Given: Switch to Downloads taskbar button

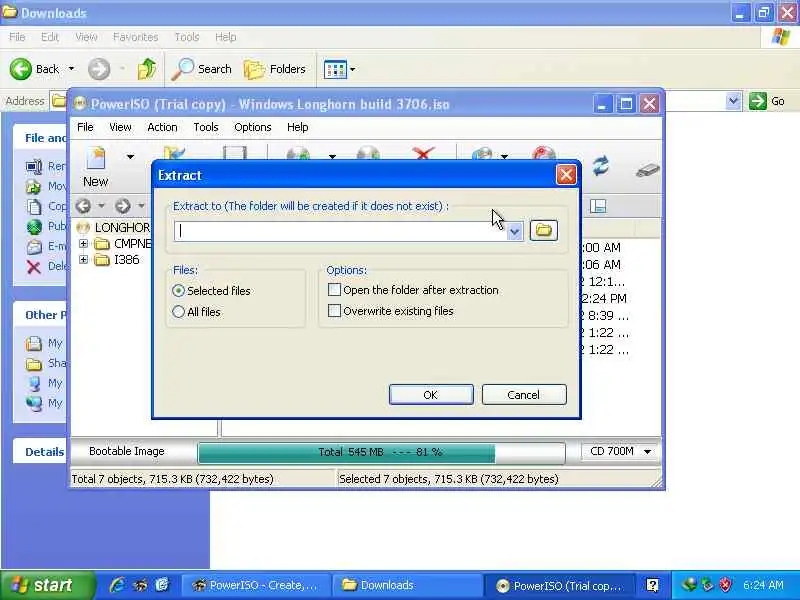Looking at the screenshot, I should 407,585.
